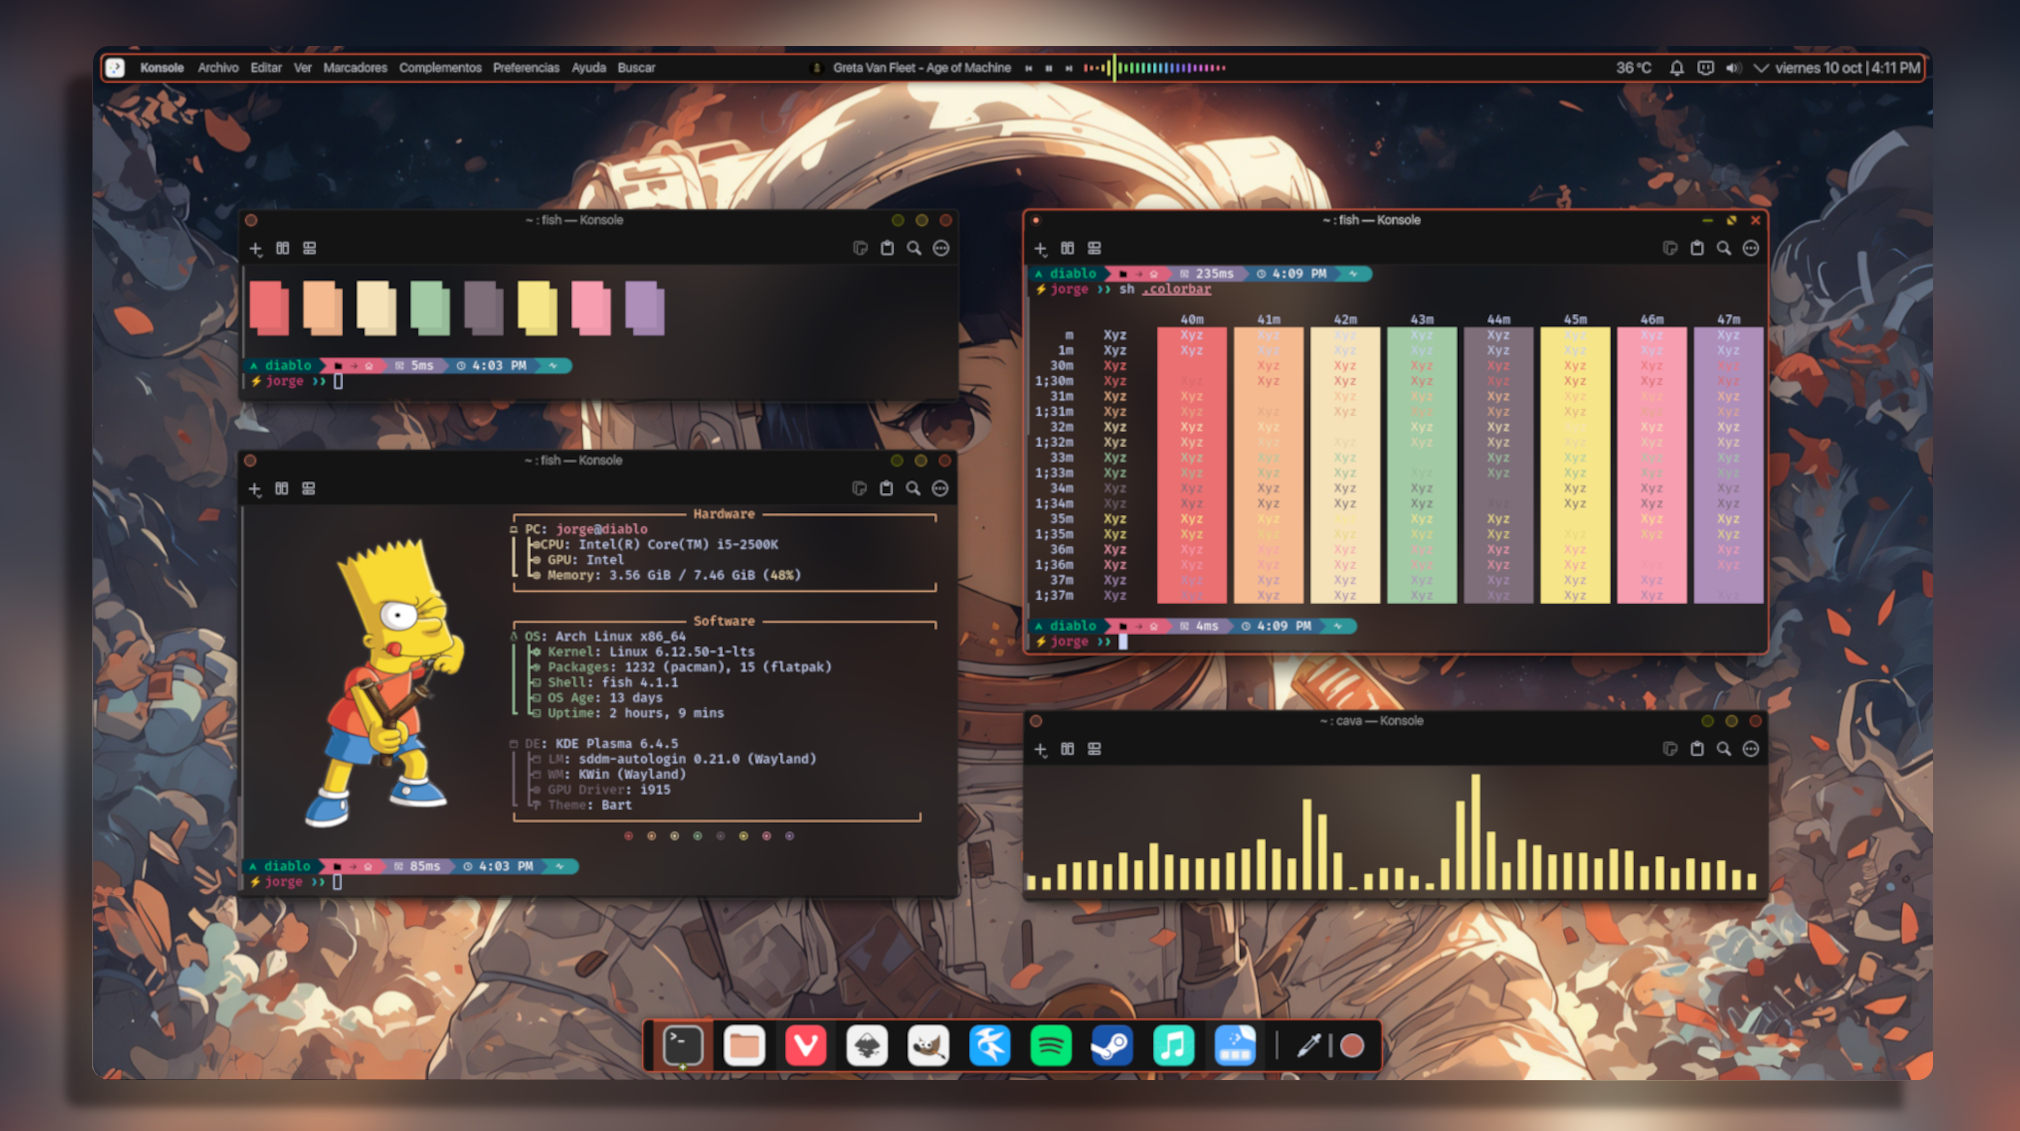Viewport: 2020px width, 1131px height.
Task: Click search icon in the colorbar Konsole window
Action: coord(1723,248)
